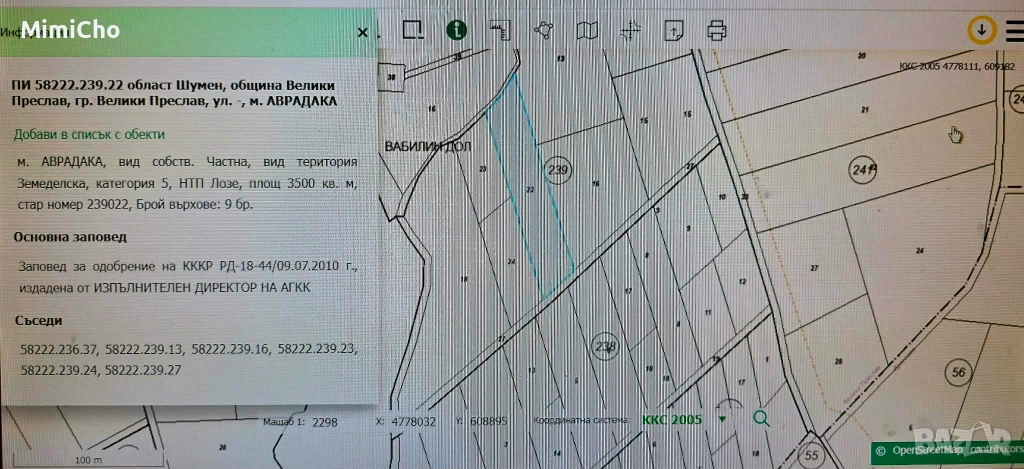
Task: Click the green search magnifier icon
Action: (x=761, y=419)
